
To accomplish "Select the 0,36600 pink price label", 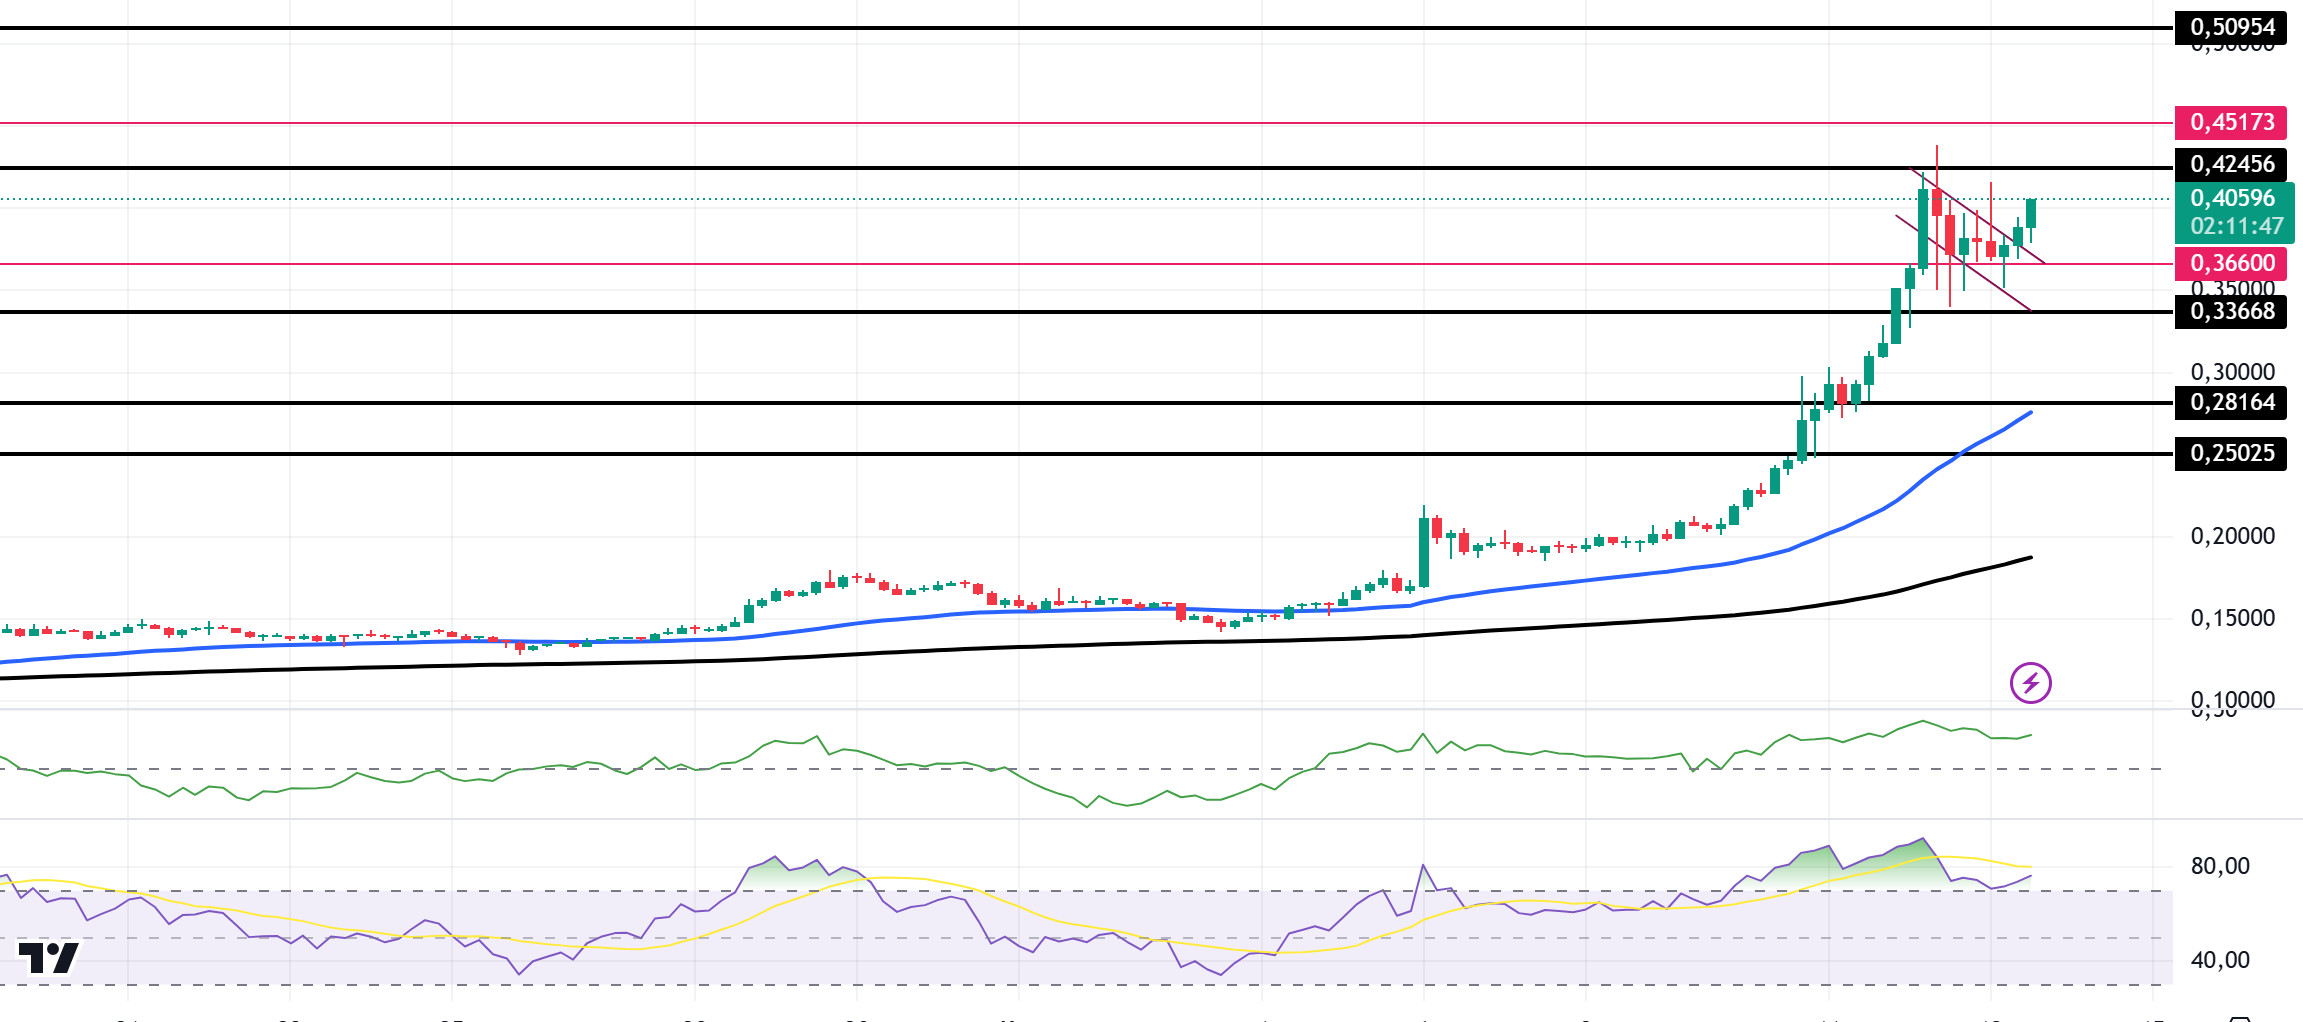I will click(2231, 263).
